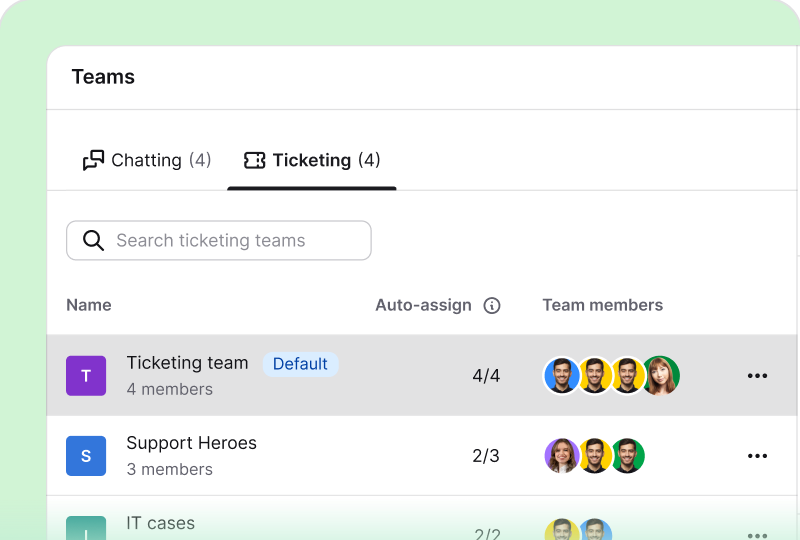Open the Ticketing team row name
The width and height of the screenshot is (800, 540).
[187, 363]
